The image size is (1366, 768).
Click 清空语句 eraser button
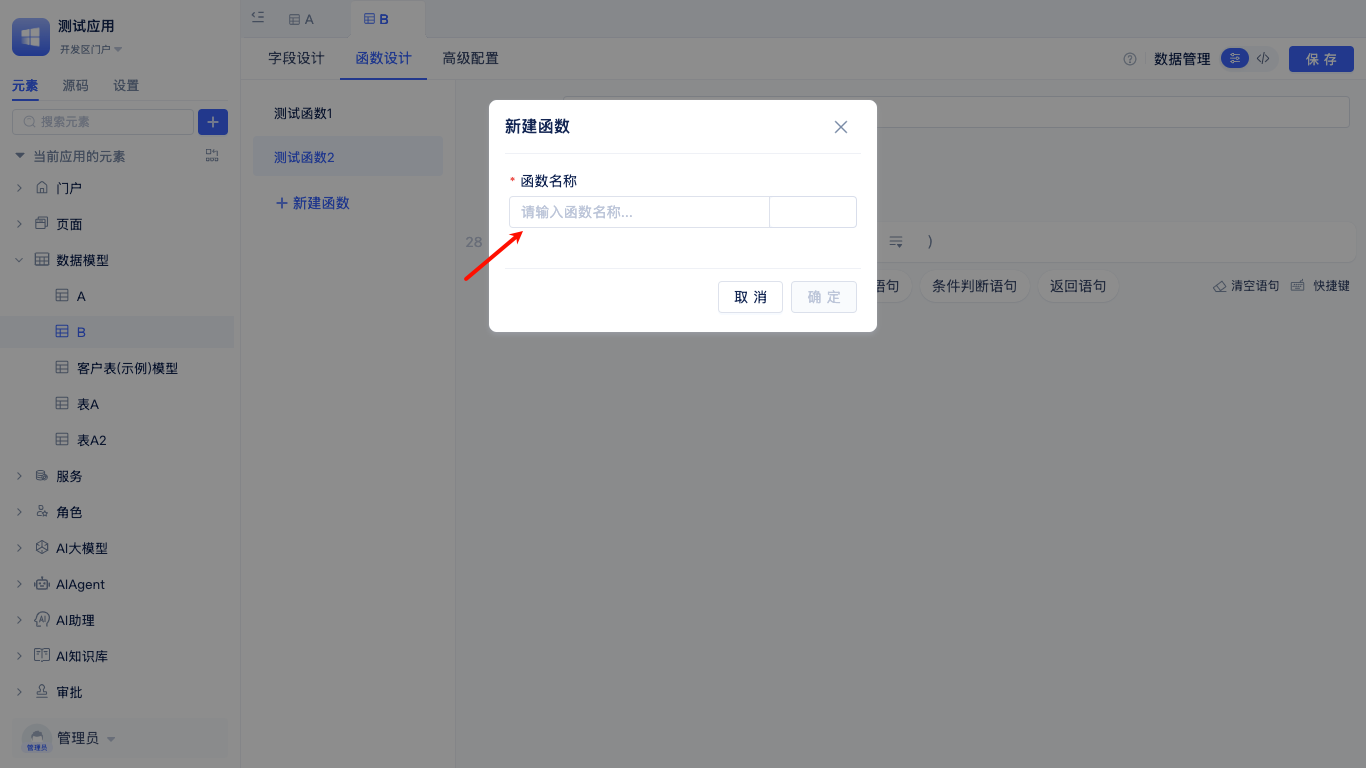coord(1246,286)
